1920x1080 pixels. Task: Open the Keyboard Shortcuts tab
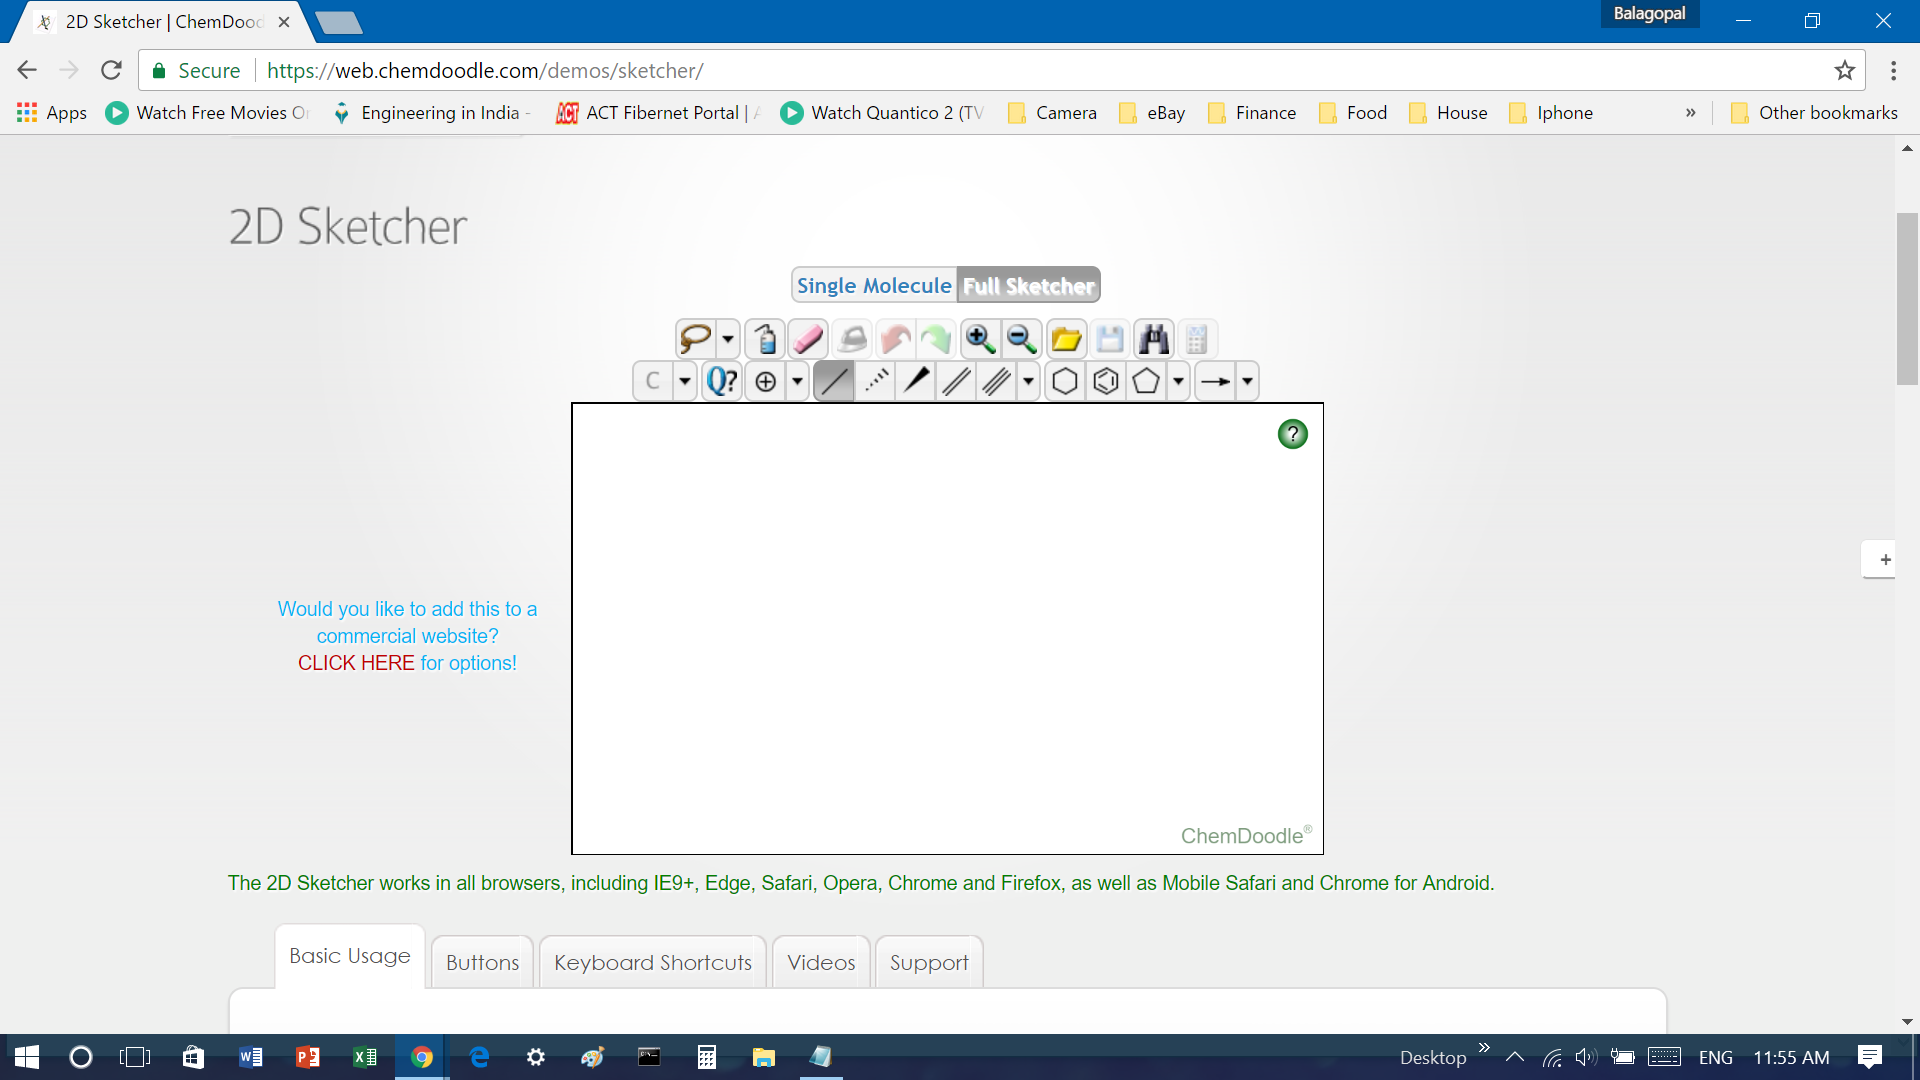pos(653,961)
